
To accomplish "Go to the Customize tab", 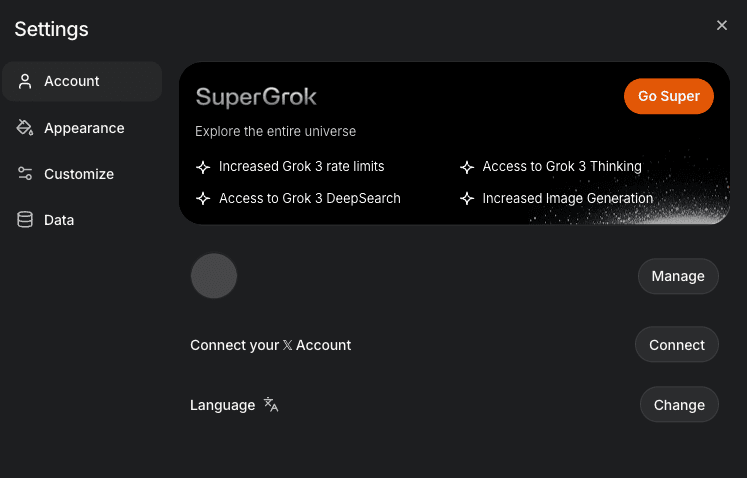I will pyautogui.click(x=78, y=174).
